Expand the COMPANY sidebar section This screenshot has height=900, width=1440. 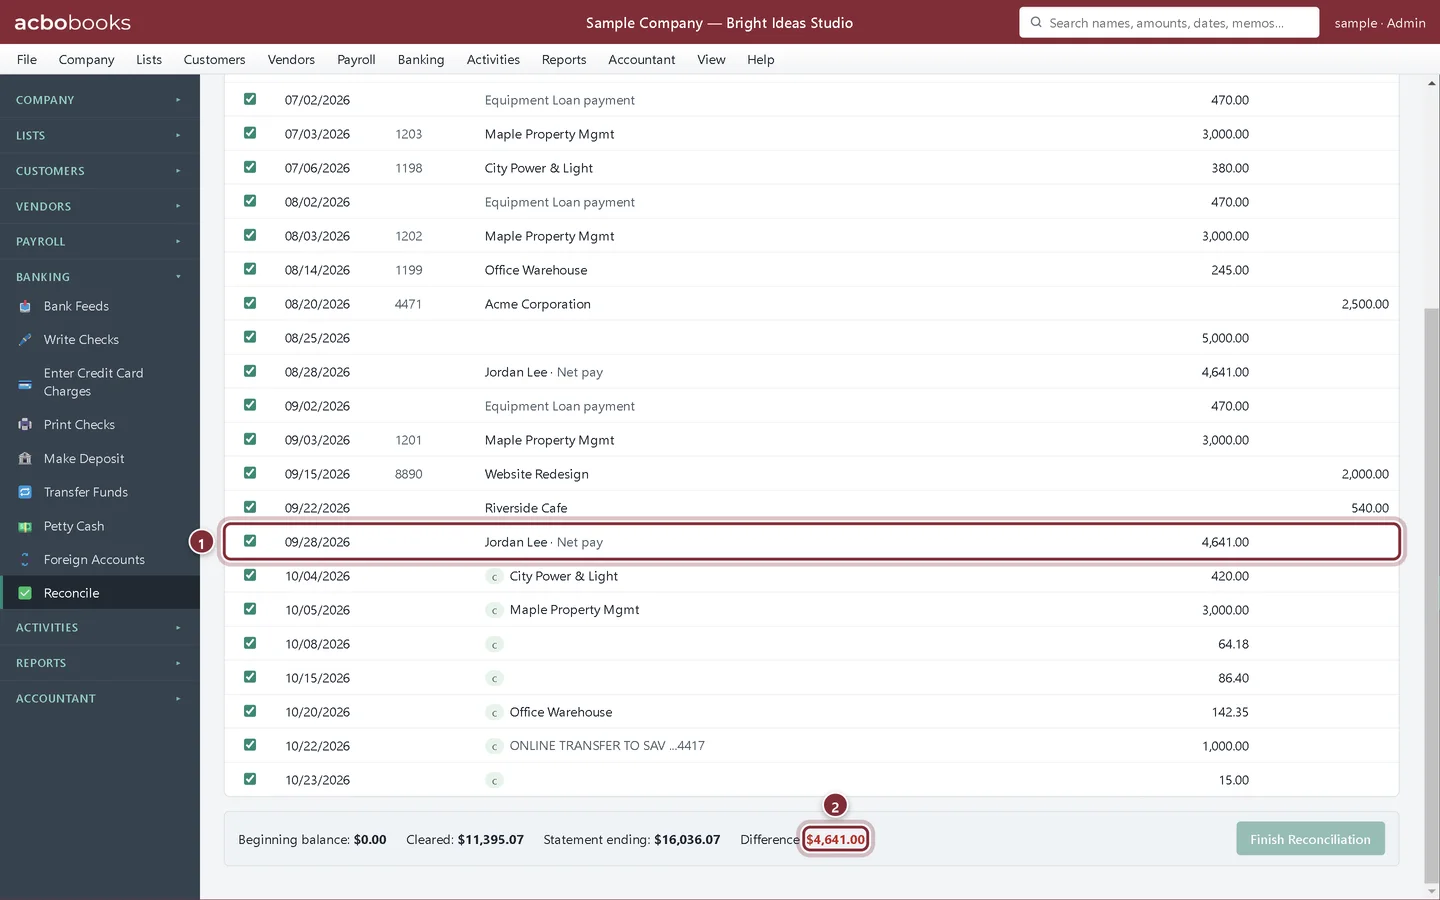point(100,100)
